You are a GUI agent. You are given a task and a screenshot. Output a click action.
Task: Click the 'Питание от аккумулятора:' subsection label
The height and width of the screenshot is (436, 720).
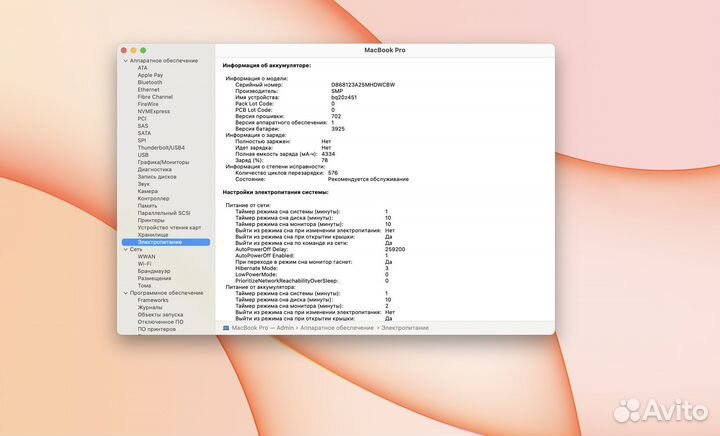tap(260, 287)
